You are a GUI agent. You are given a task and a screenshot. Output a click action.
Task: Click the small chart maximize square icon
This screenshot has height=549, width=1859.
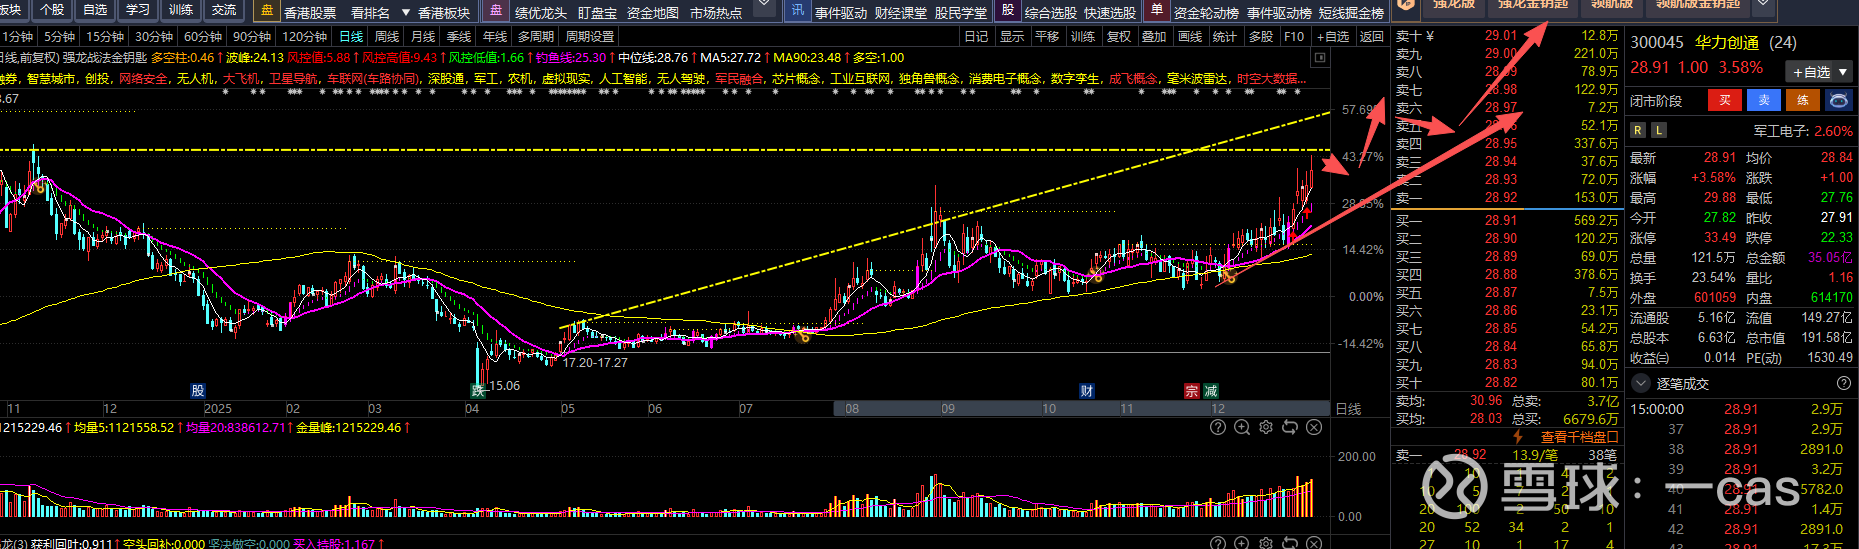coord(1320,58)
